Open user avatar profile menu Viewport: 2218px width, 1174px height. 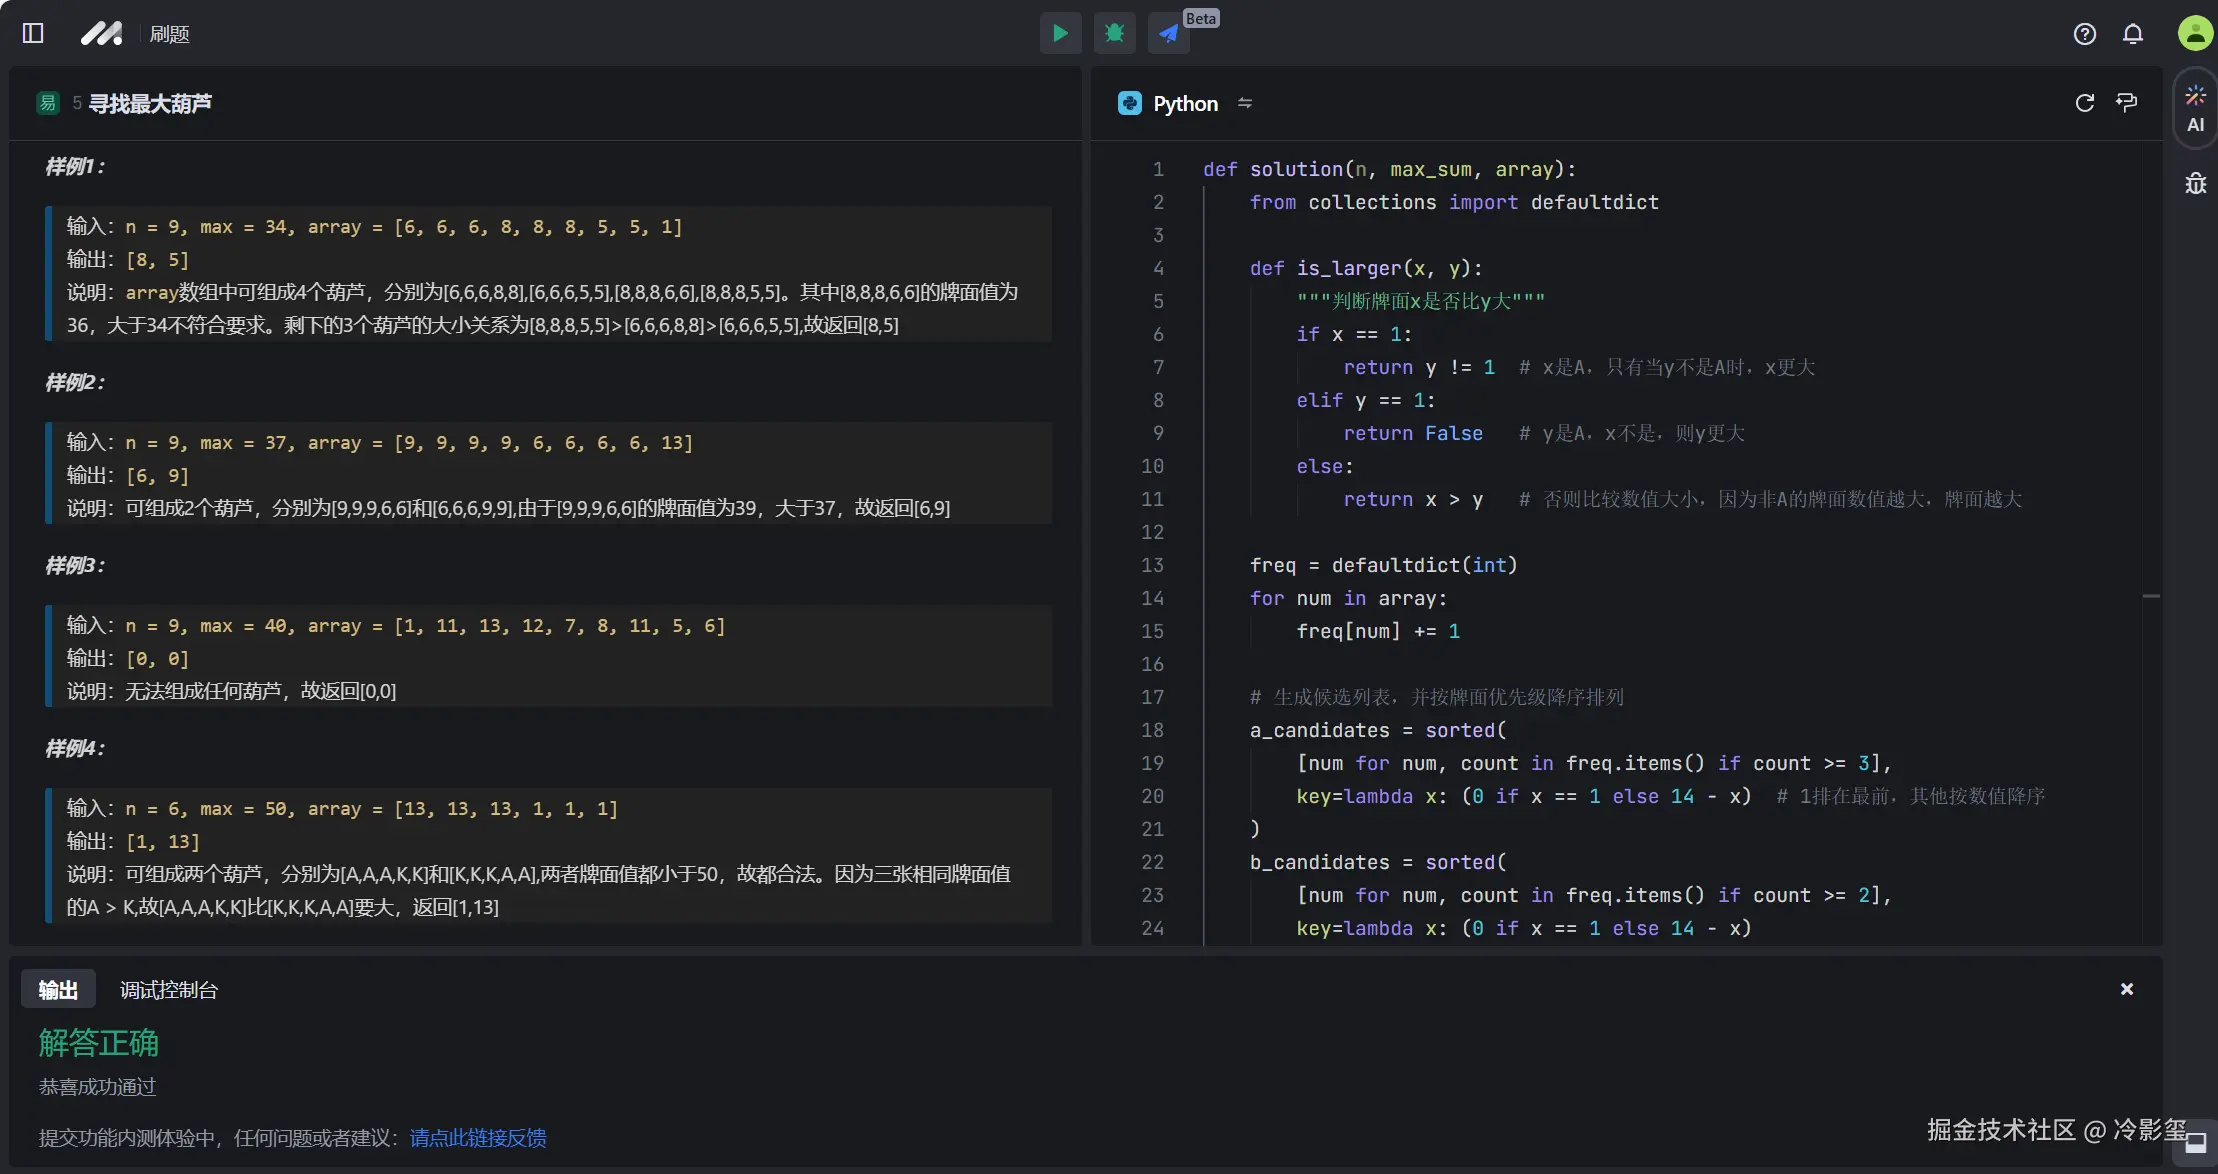(2194, 33)
